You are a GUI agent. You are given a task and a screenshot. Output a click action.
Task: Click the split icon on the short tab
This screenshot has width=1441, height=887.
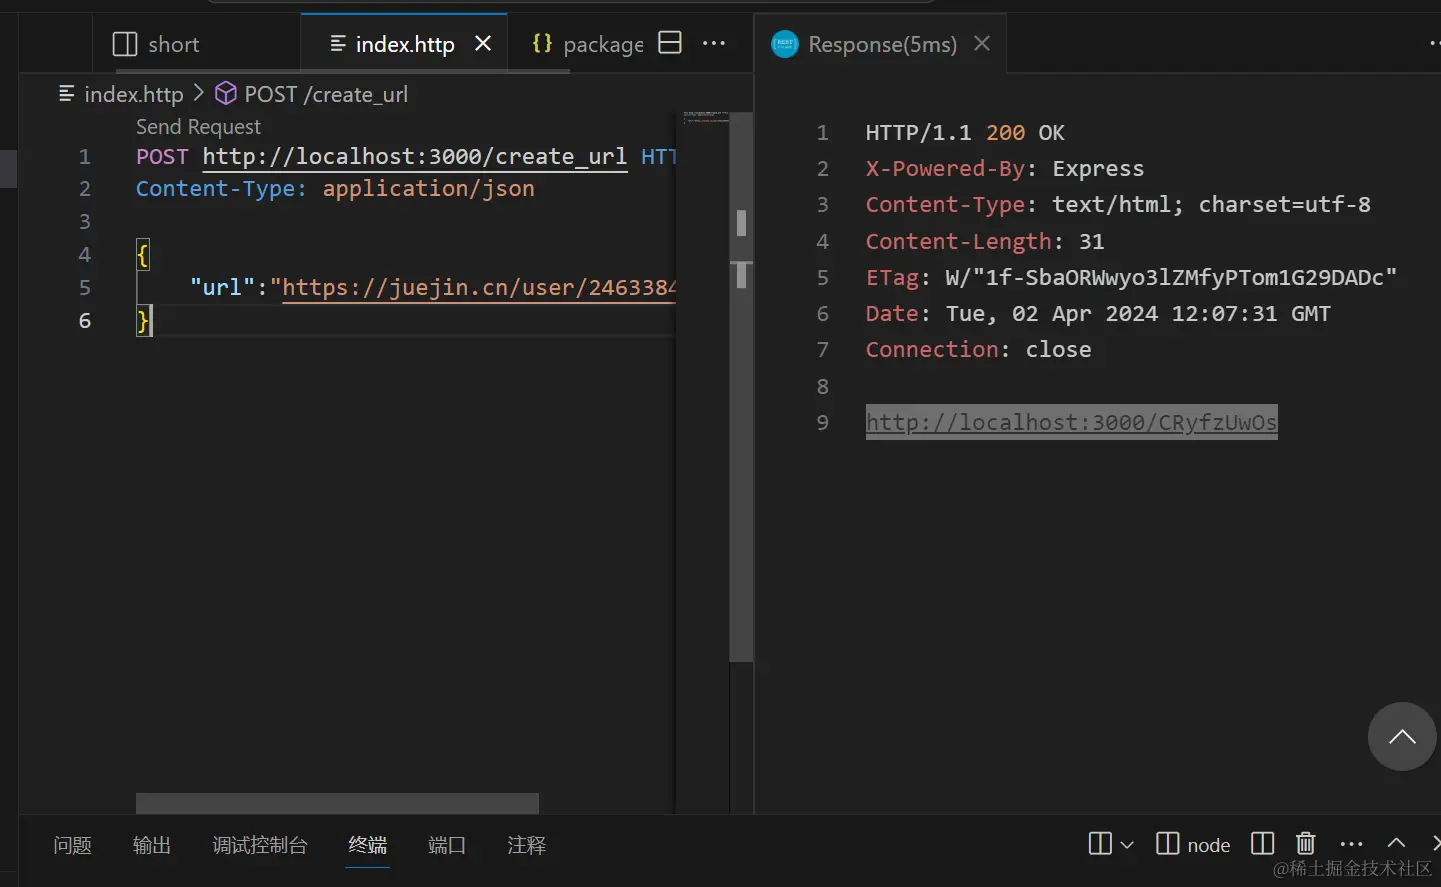pyautogui.click(x=125, y=44)
